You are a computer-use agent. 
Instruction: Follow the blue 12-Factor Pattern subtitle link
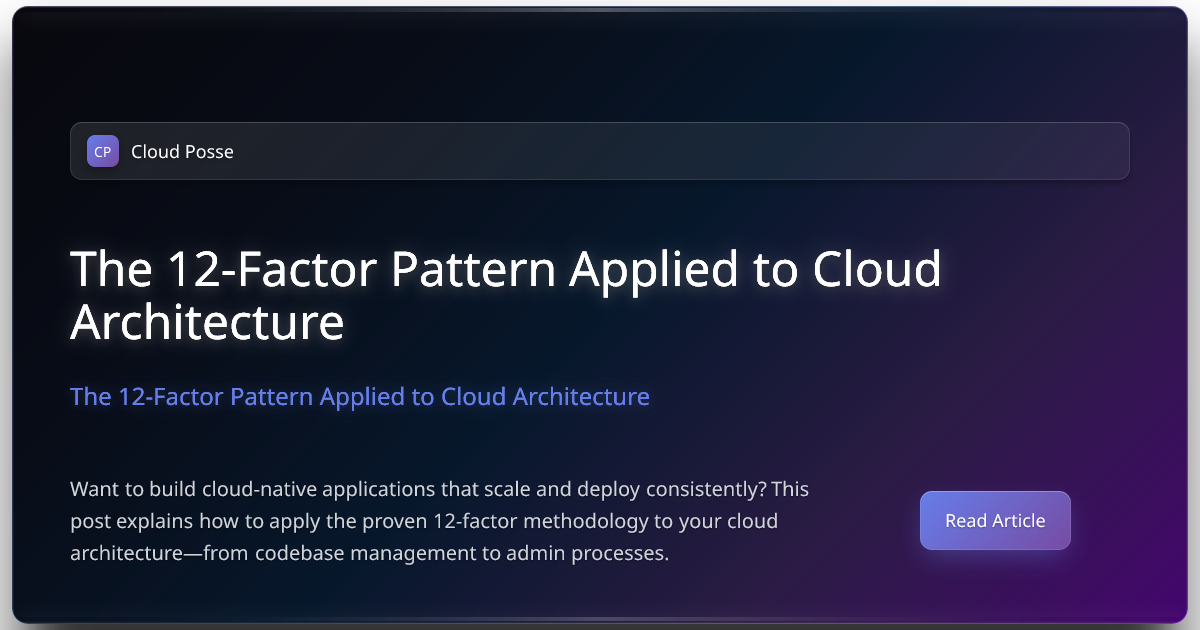[x=360, y=396]
